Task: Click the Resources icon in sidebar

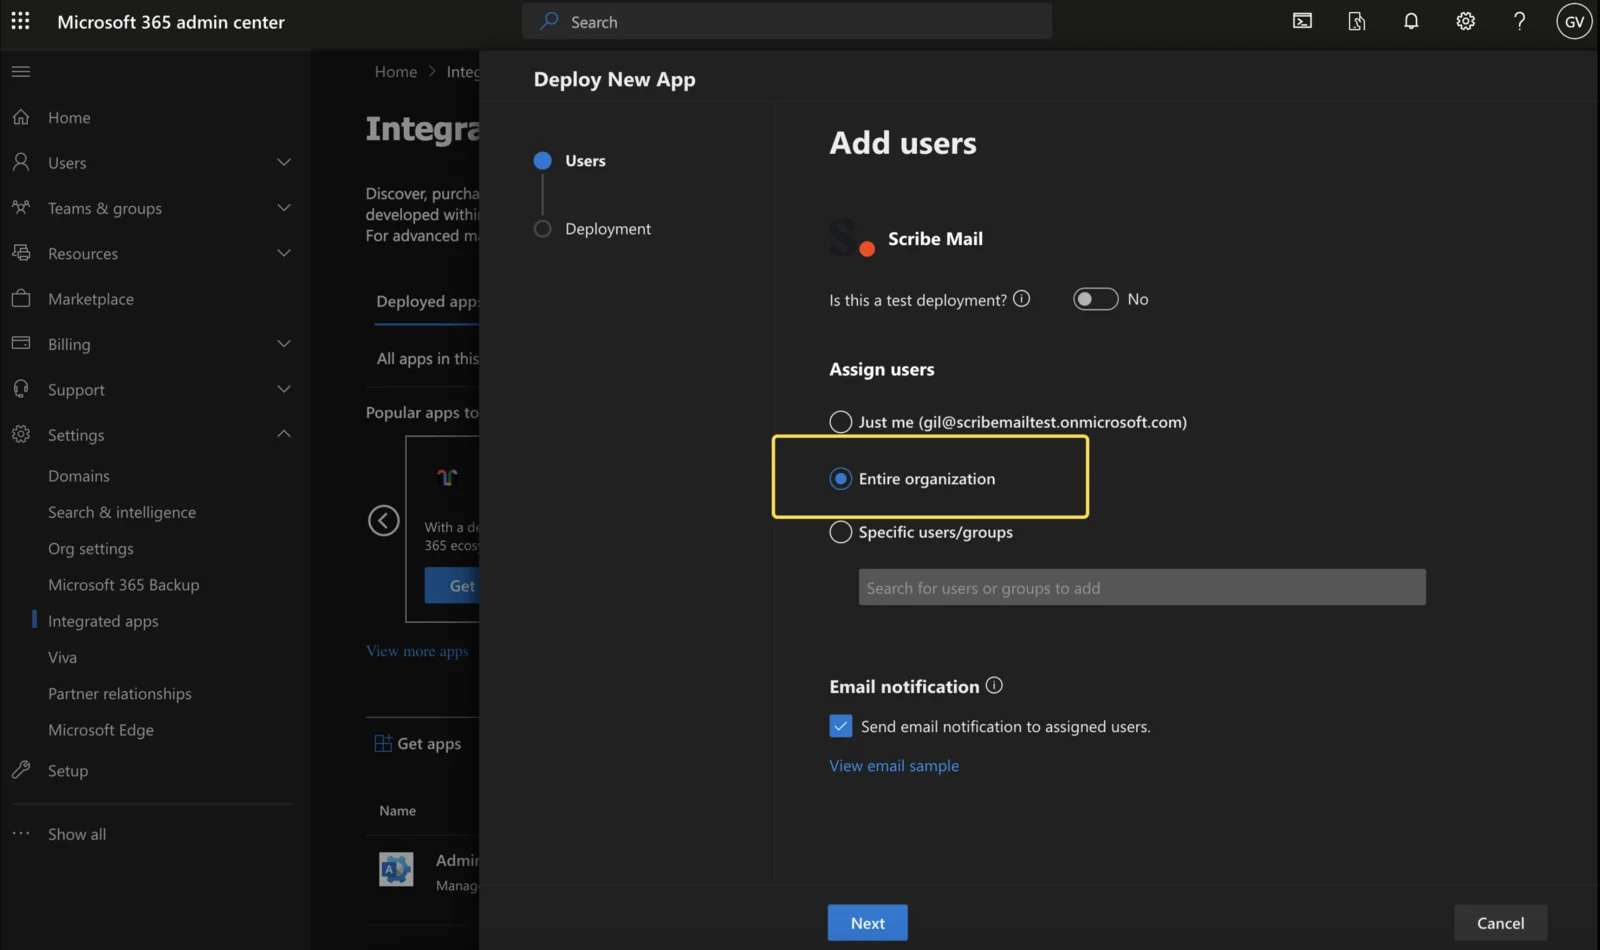Action: pos(21,253)
